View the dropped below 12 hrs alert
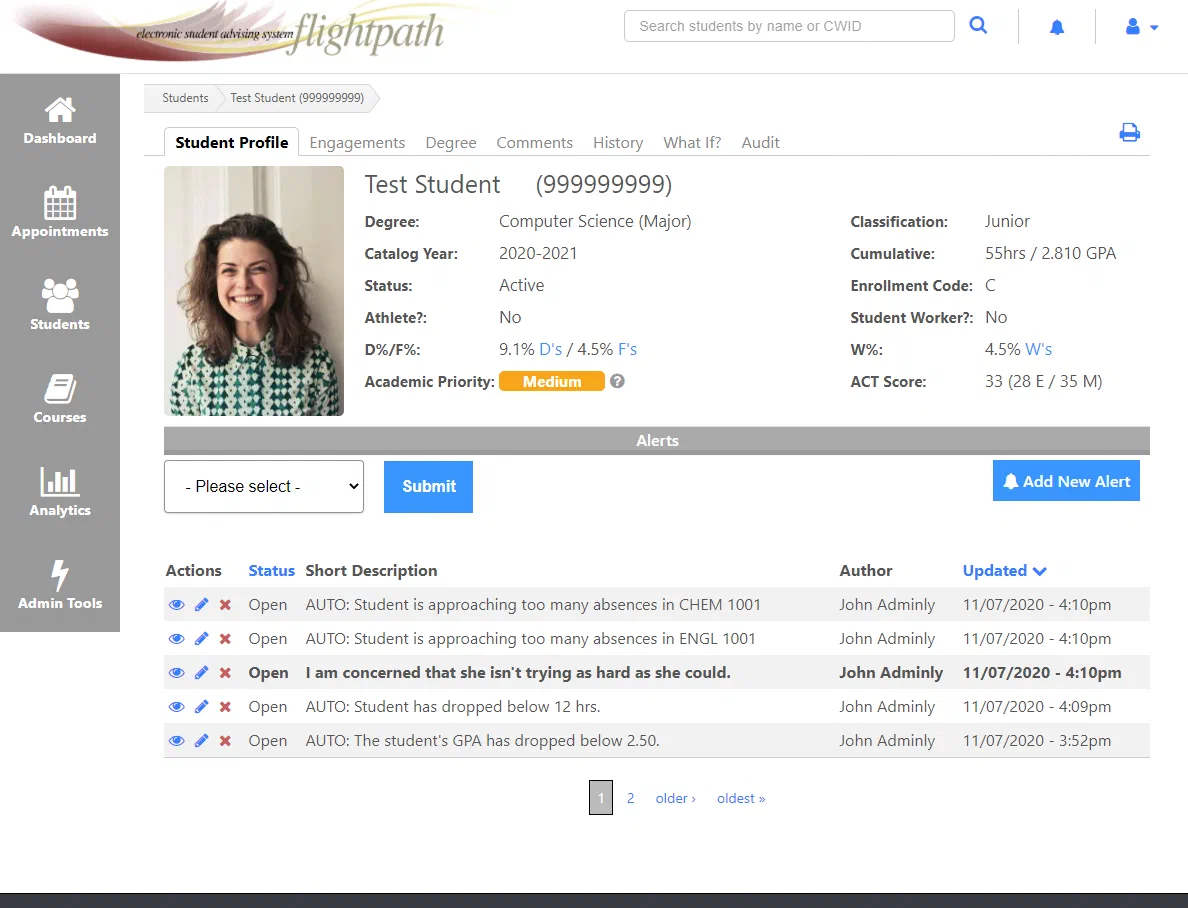Image resolution: width=1188 pixels, height=908 pixels. pos(177,706)
